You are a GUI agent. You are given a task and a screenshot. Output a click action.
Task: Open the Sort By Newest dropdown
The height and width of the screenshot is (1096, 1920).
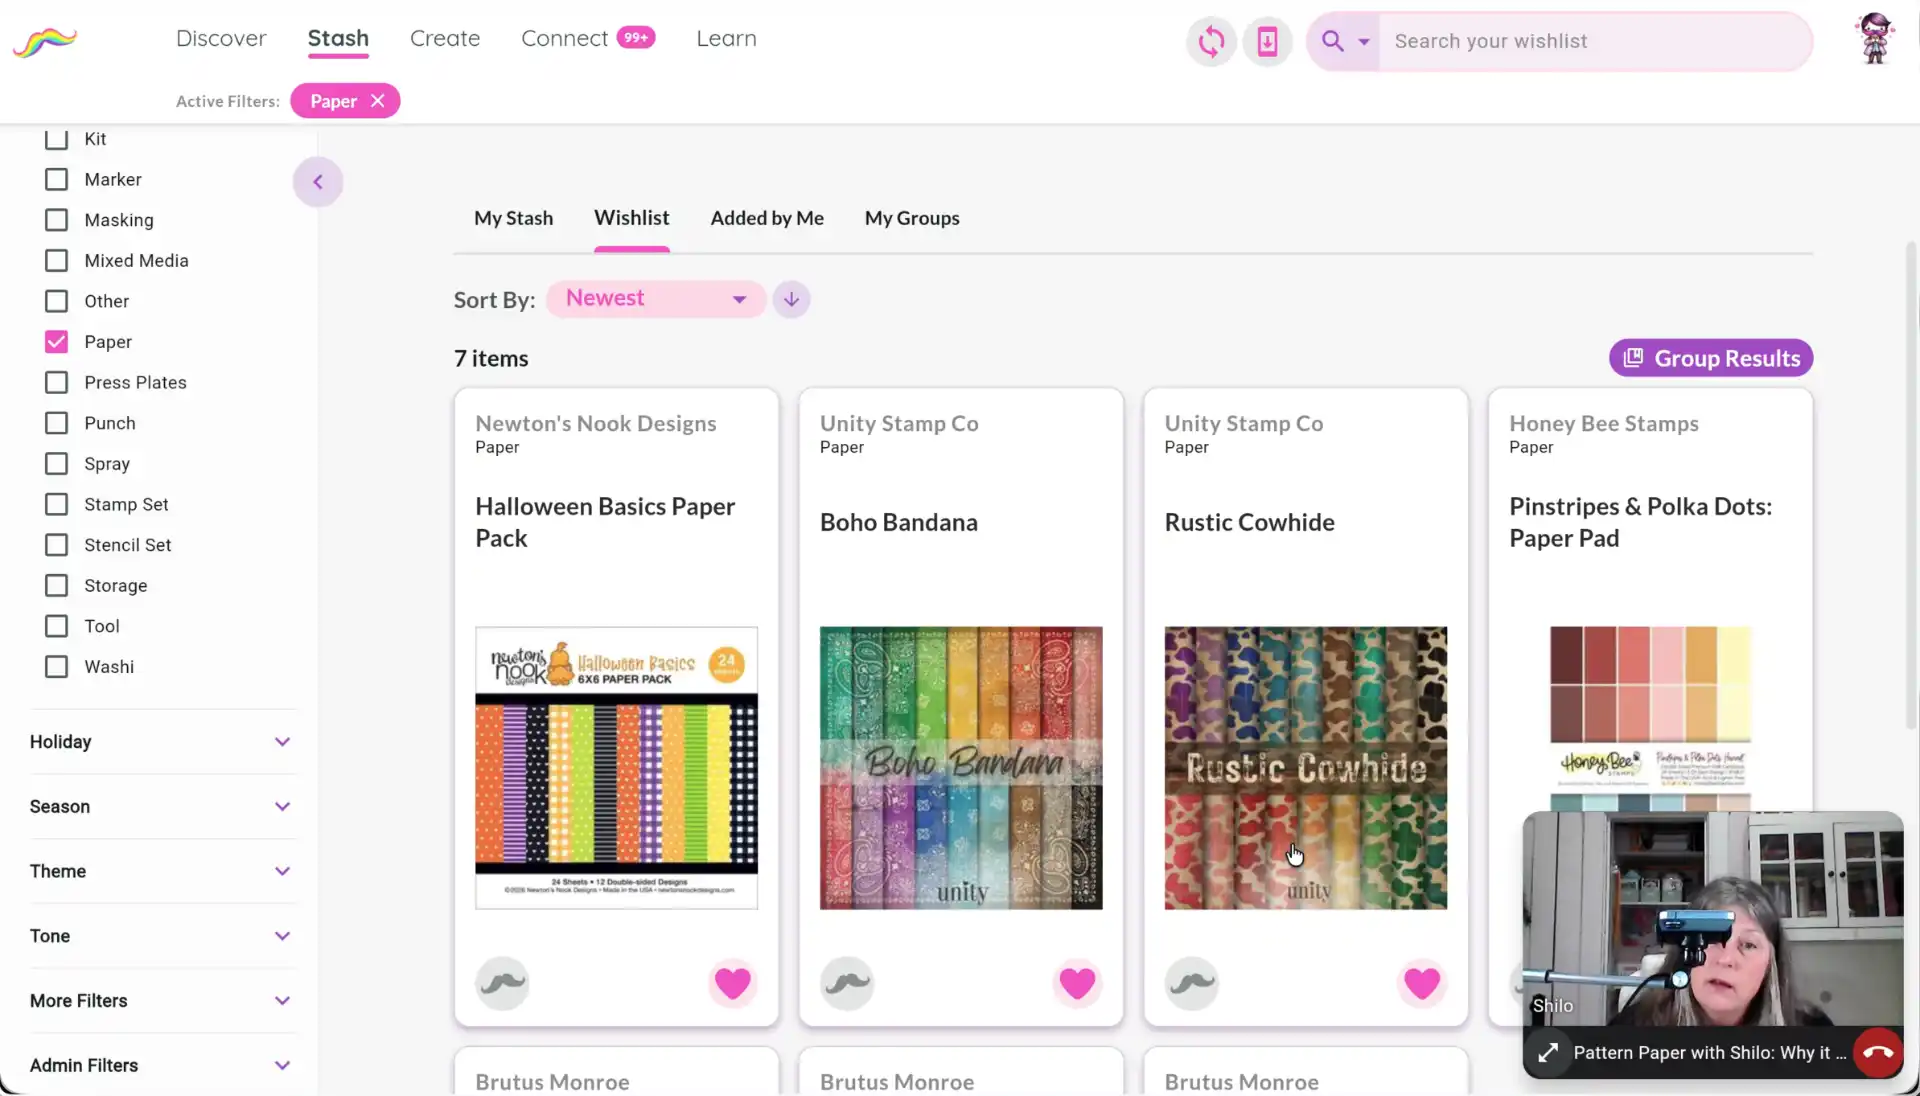point(656,299)
